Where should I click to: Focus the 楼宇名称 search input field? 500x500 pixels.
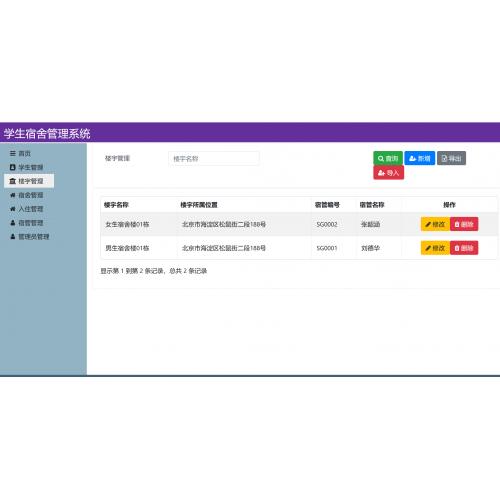(x=214, y=159)
